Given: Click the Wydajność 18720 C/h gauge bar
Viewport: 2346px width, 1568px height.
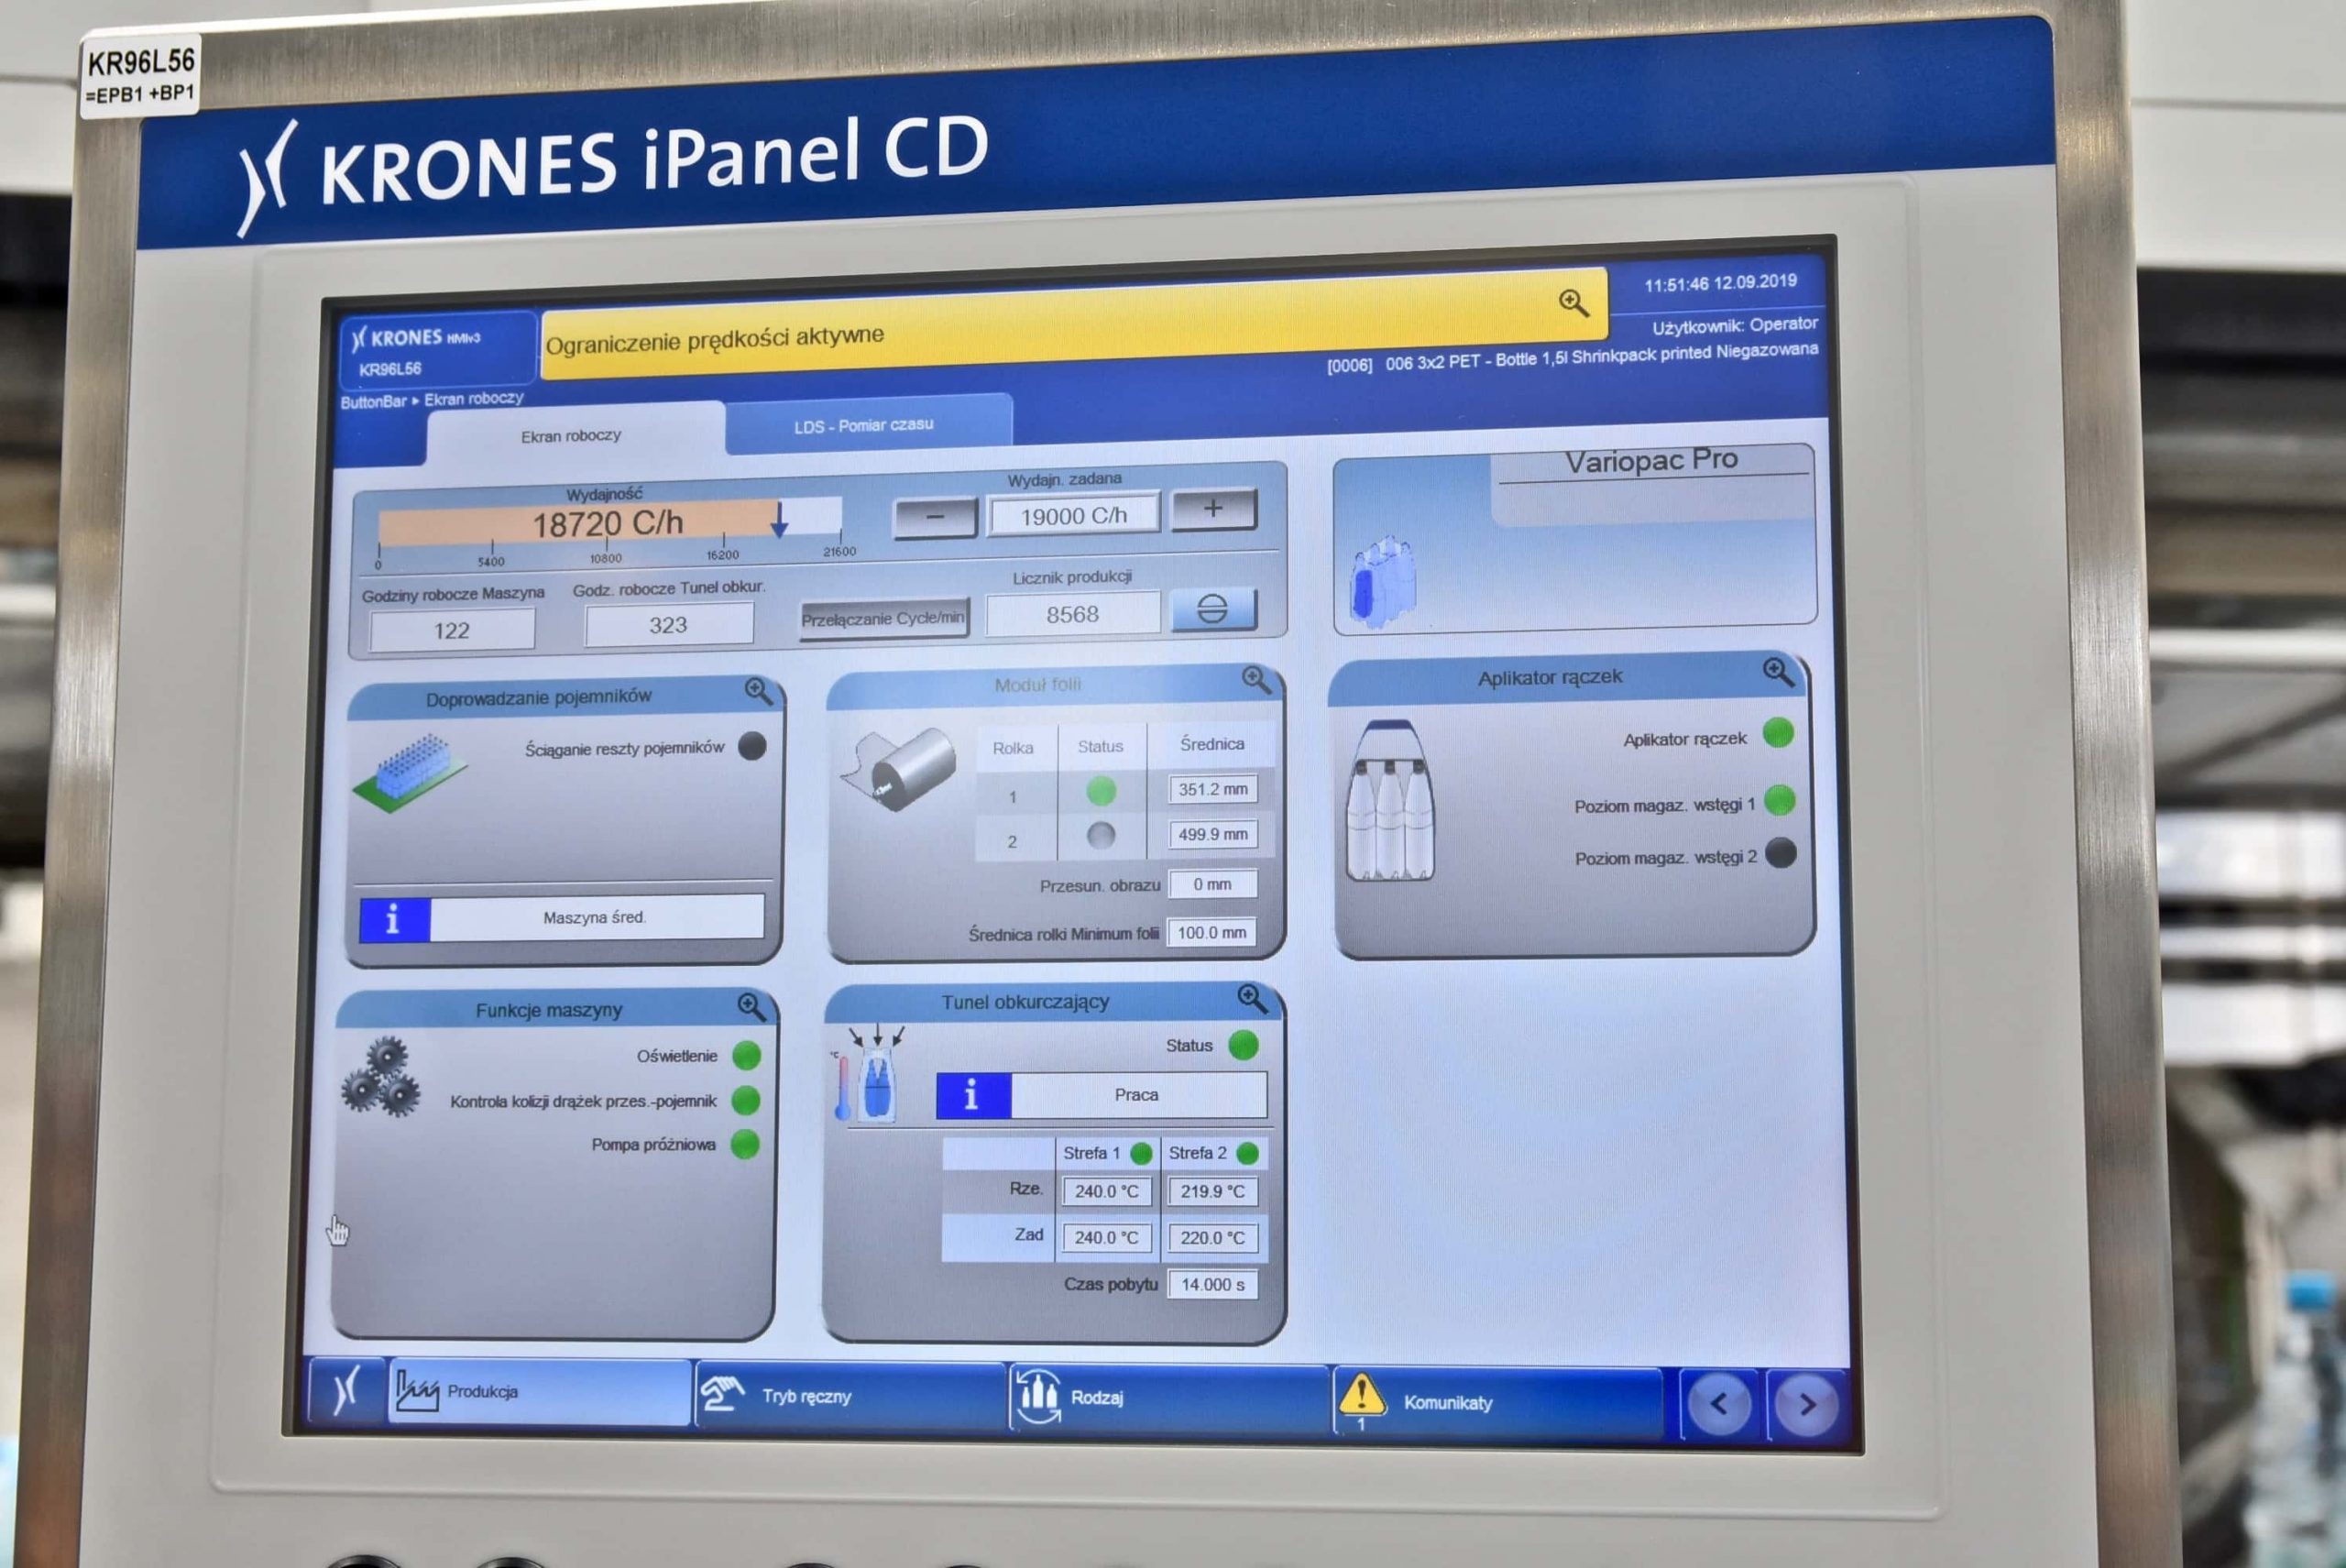Looking at the screenshot, I should [x=610, y=523].
